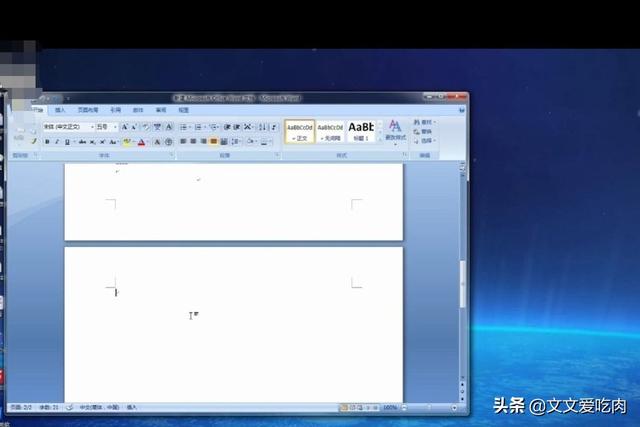Screen dimensions: 640x427
Task: Click the Find button in Editing group
Action: [424, 122]
